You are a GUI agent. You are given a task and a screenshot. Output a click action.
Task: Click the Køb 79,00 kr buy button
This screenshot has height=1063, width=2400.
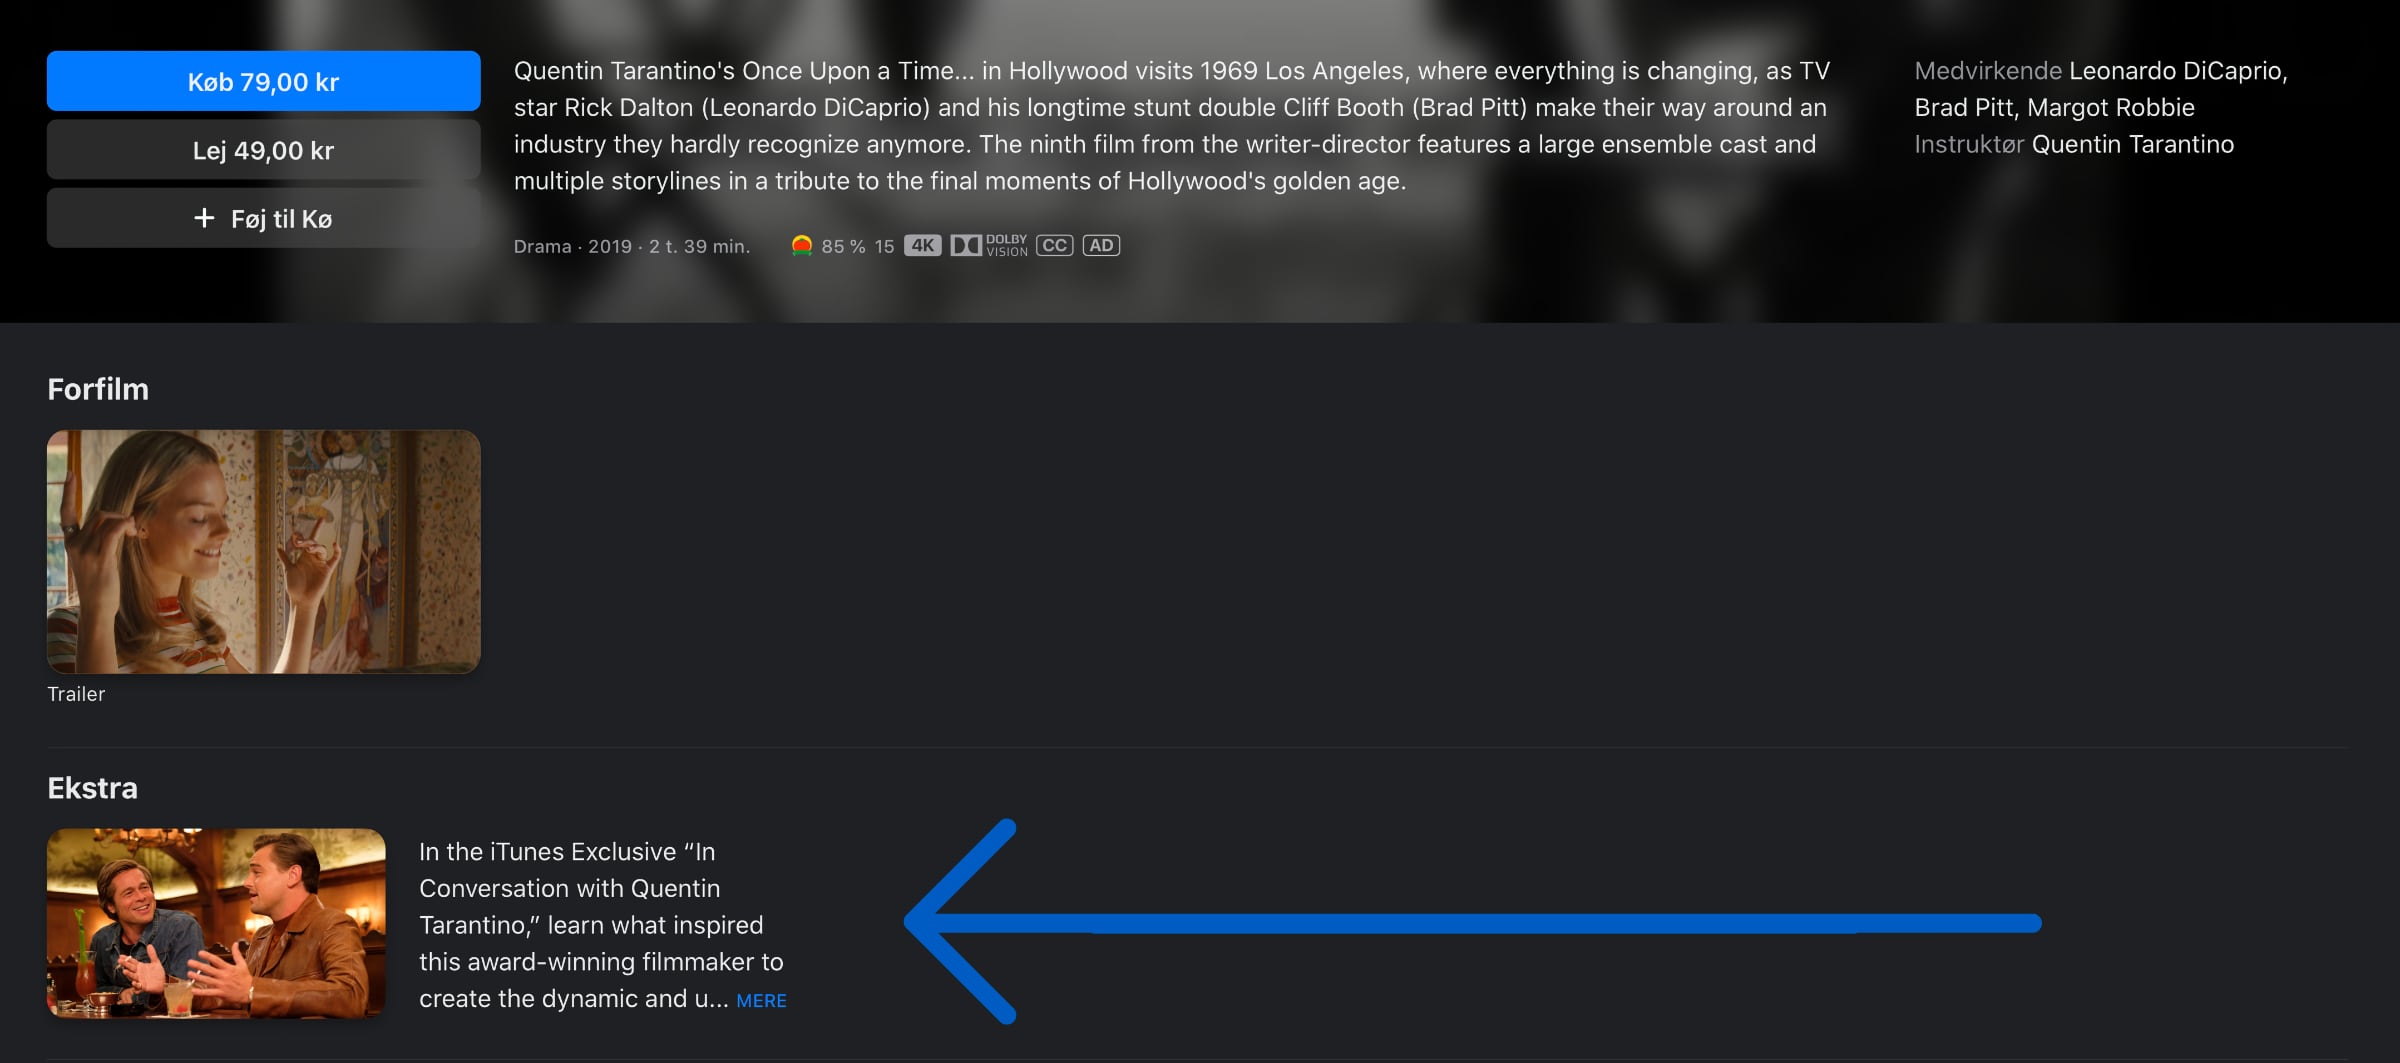point(263,81)
